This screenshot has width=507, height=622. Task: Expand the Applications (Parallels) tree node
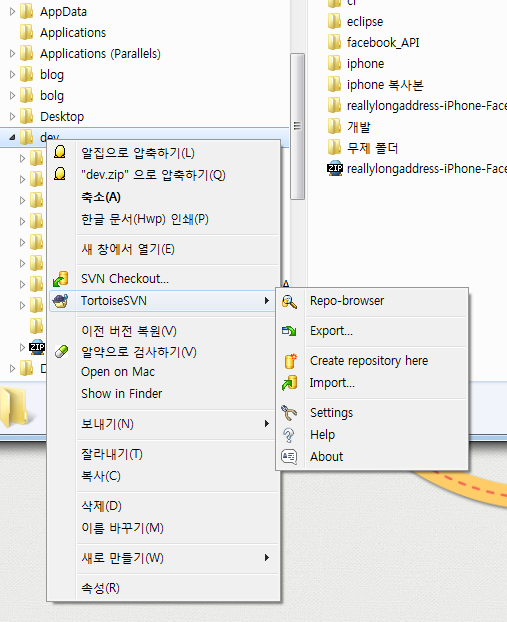point(12,54)
